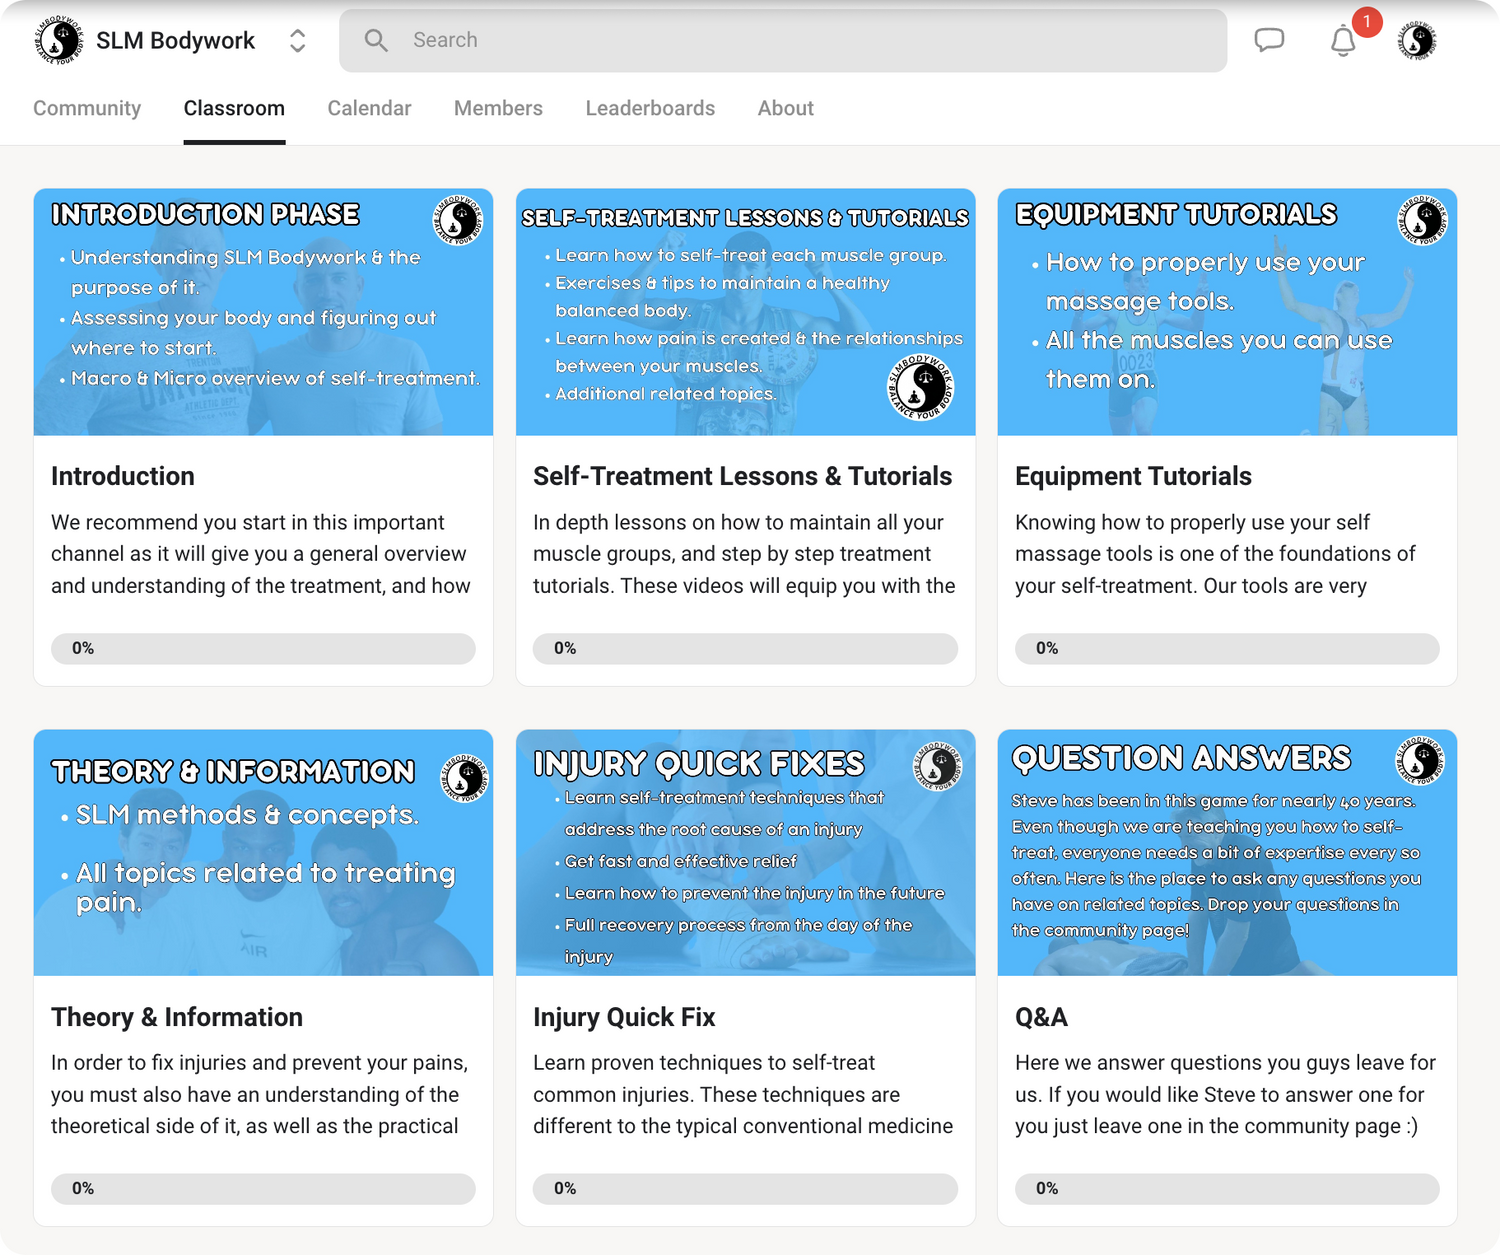This screenshot has height=1255, width=1500.
Task: Click the Equipment Tutorials course title
Action: pos(1133,476)
